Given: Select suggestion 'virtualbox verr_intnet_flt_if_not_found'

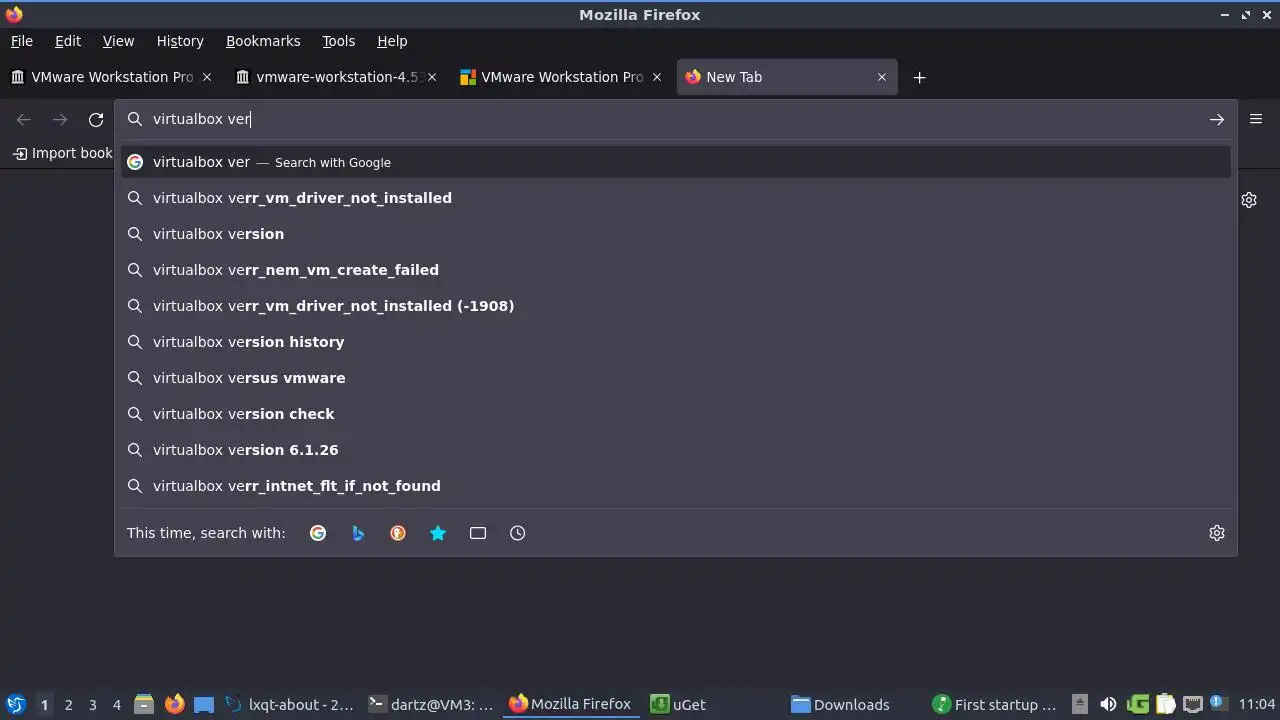Looking at the screenshot, I should click(x=676, y=486).
